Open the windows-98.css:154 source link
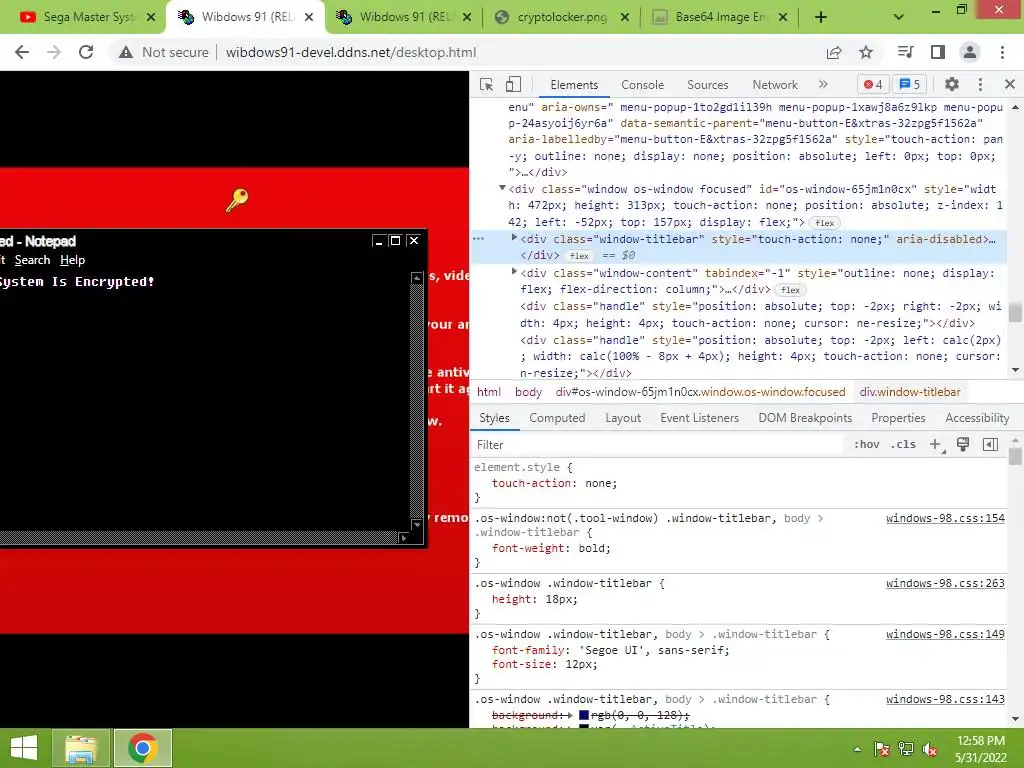The width and height of the screenshot is (1024, 768). 945,519
